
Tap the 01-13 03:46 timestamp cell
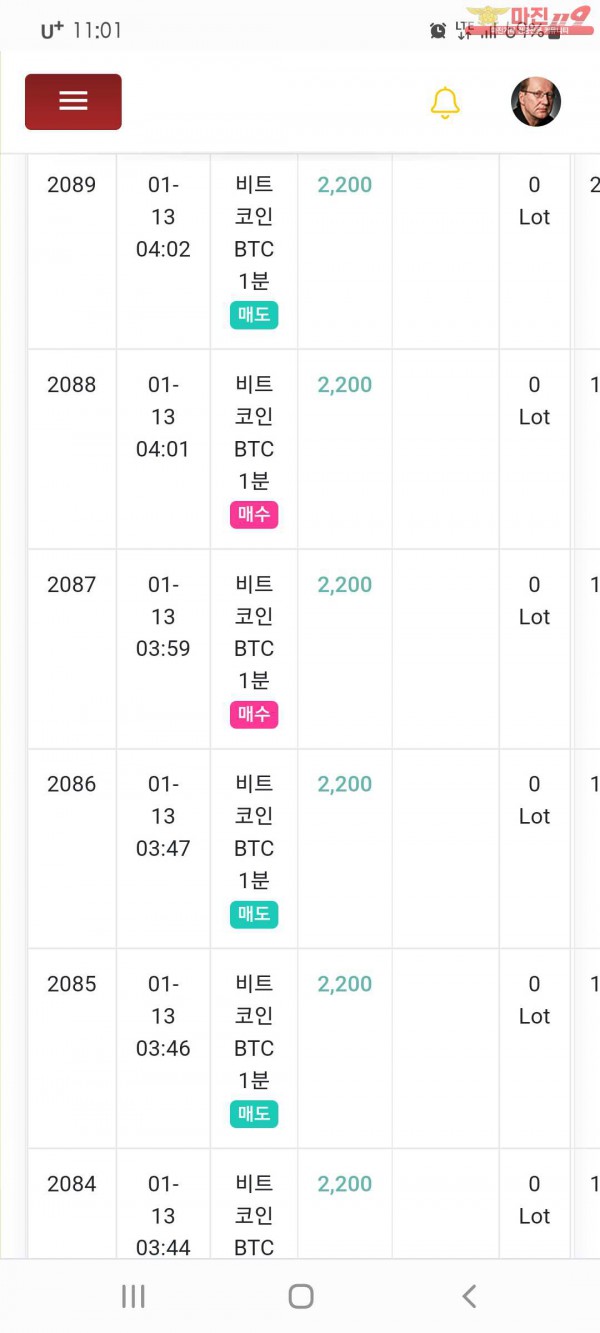(163, 1016)
